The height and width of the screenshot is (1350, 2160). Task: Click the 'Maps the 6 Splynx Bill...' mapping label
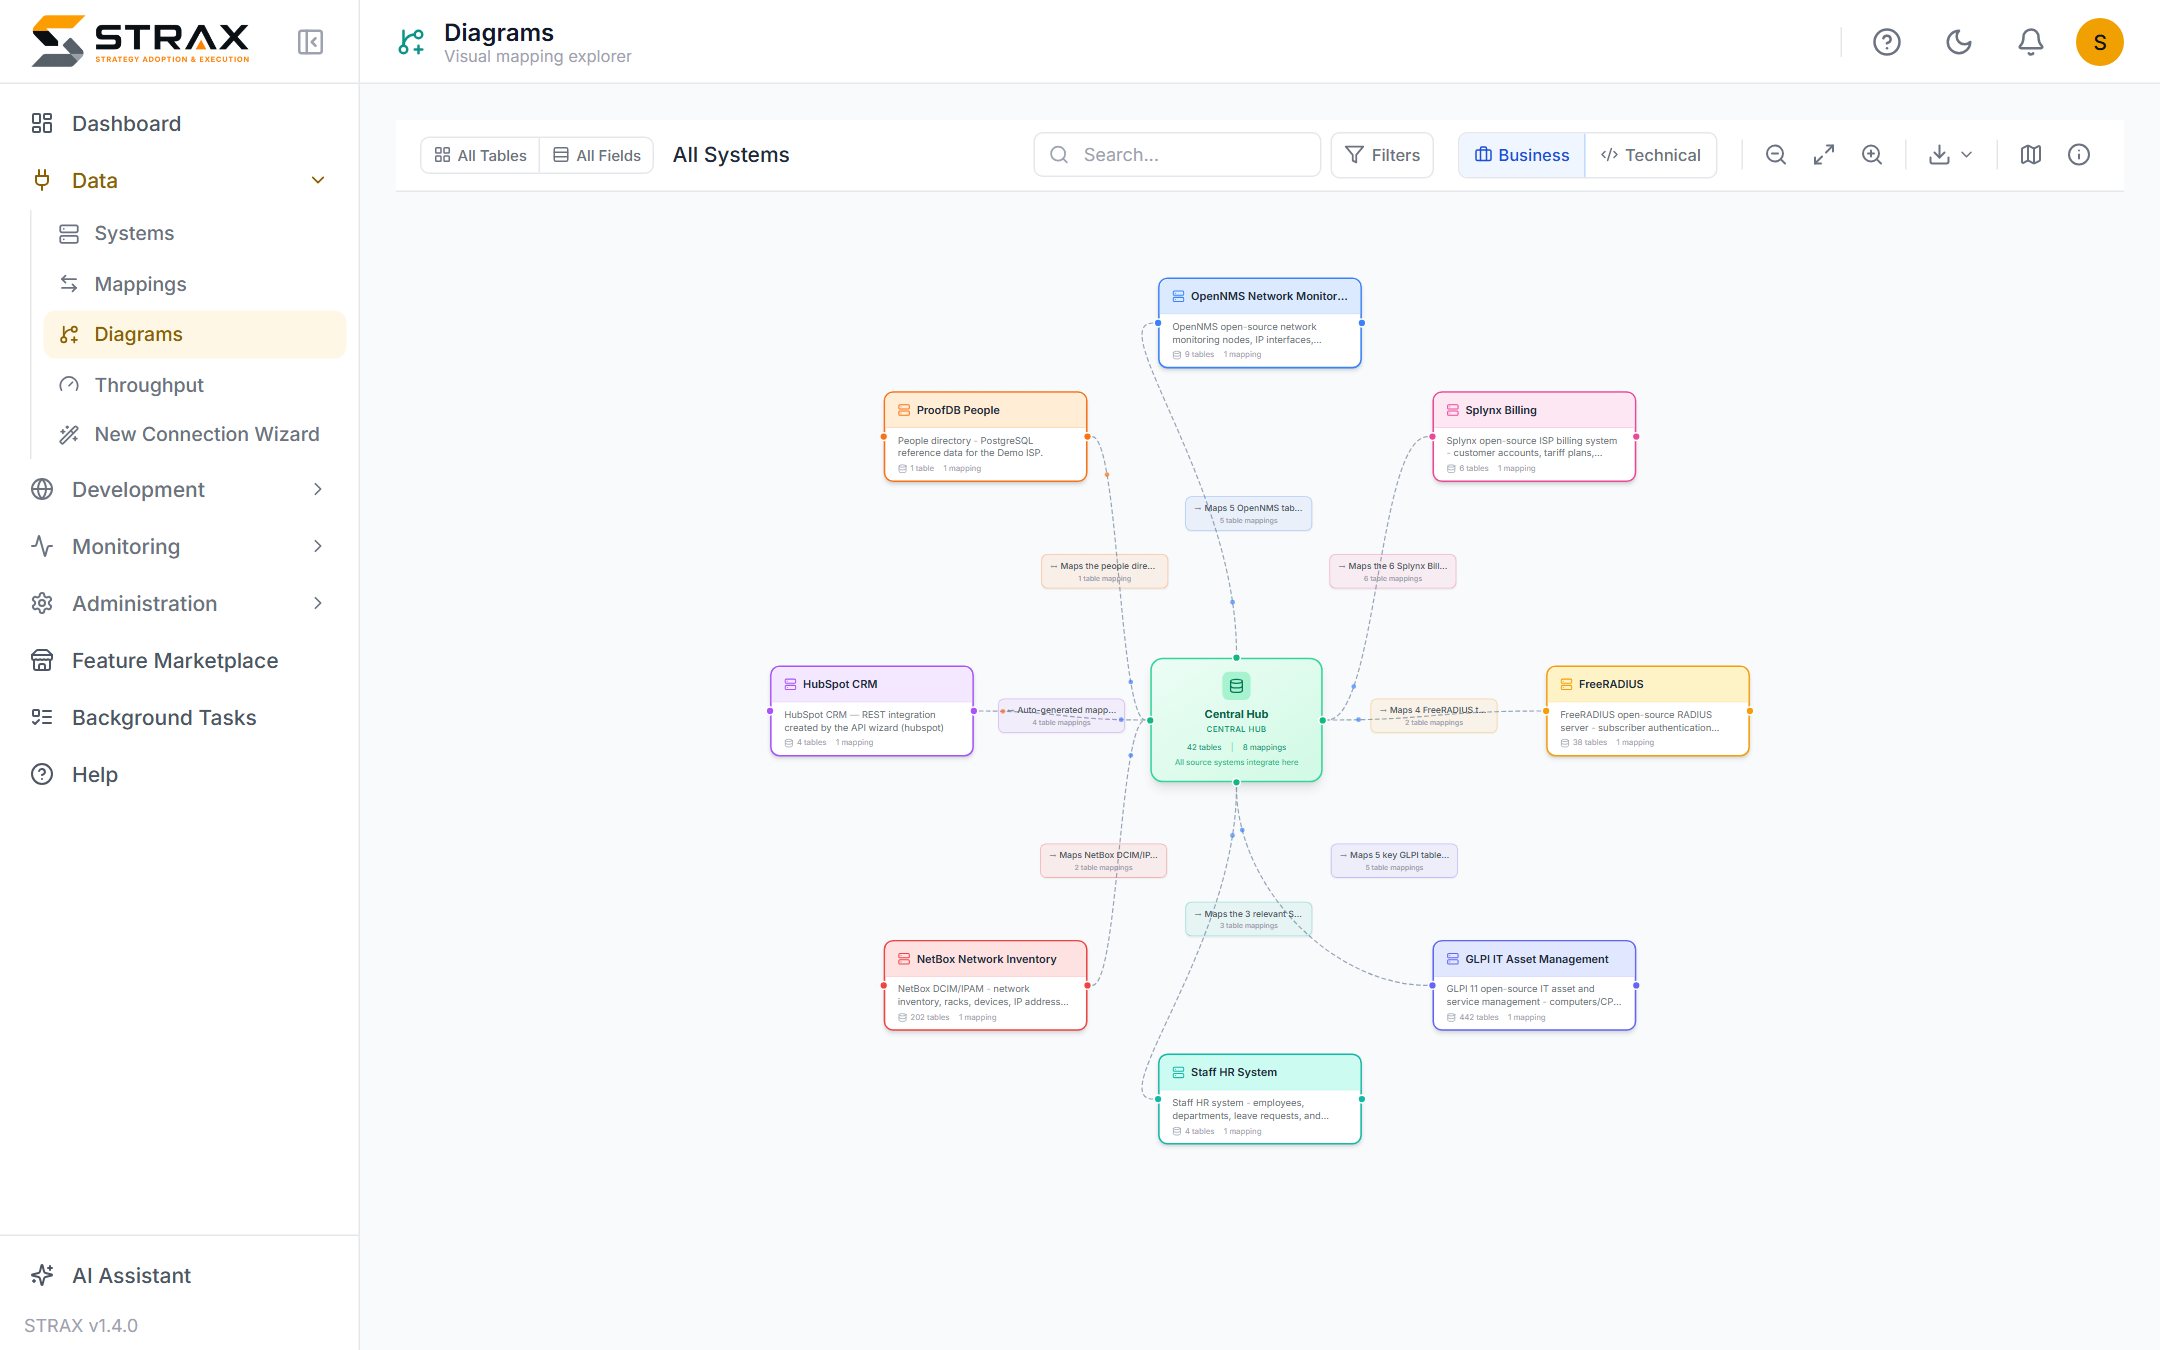click(x=1392, y=571)
